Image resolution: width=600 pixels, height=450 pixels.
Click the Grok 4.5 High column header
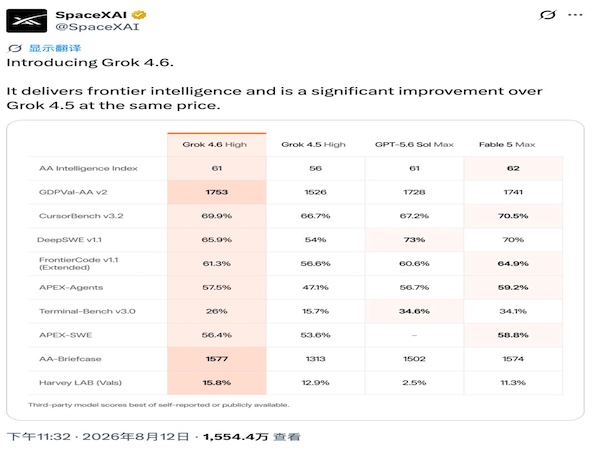click(313, 144)
